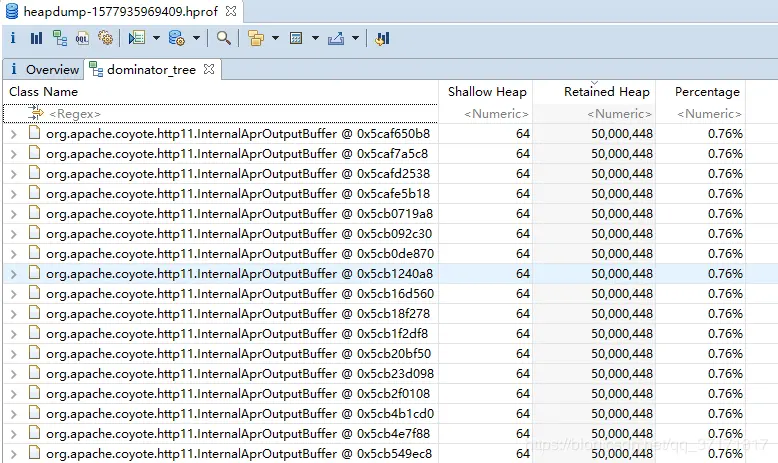Click percentage 0.76% of 0x5cb18f278 row
The height and width of the screenshot is (463, 778).
725,314
